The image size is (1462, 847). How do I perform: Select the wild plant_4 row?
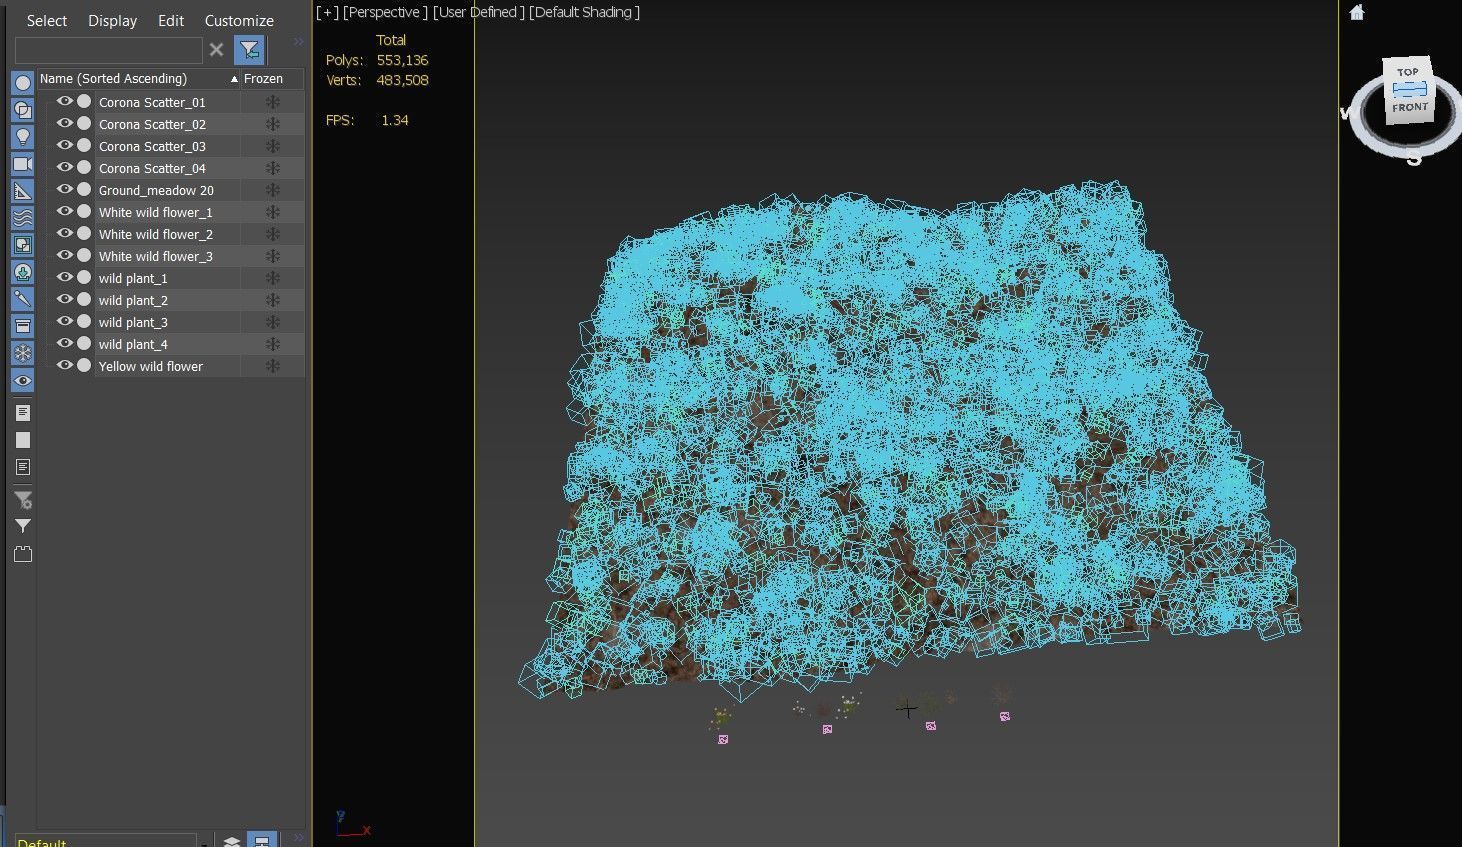171,344
